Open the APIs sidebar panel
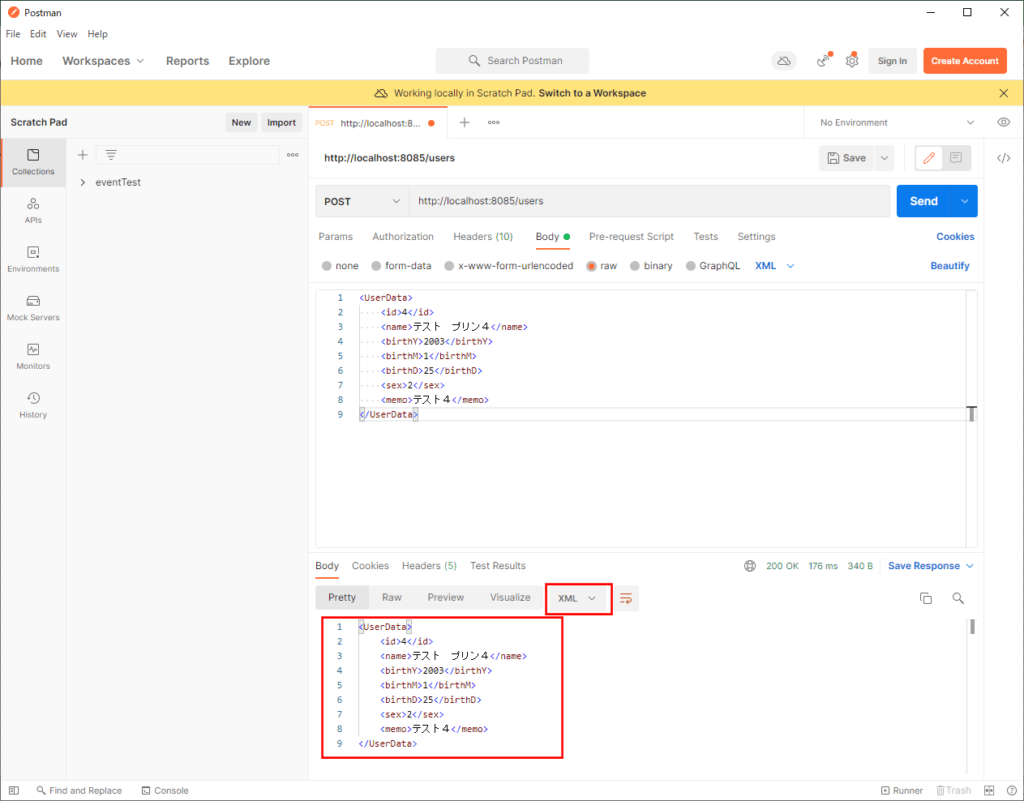Viewport: 1024px width, 801px height. click(33, 211)
